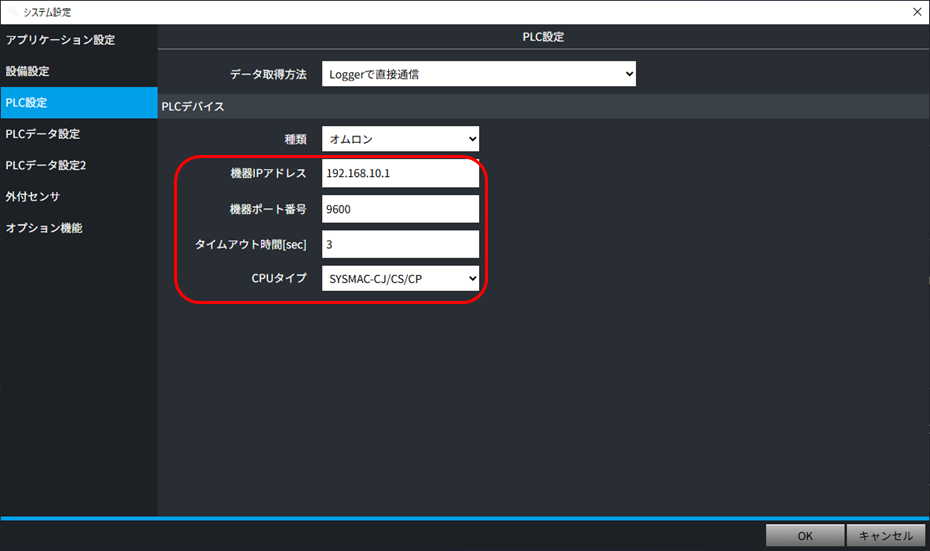Close the システム設定 window
The width and height of the screenshot is (930, 551).
[x=917, y=11]
